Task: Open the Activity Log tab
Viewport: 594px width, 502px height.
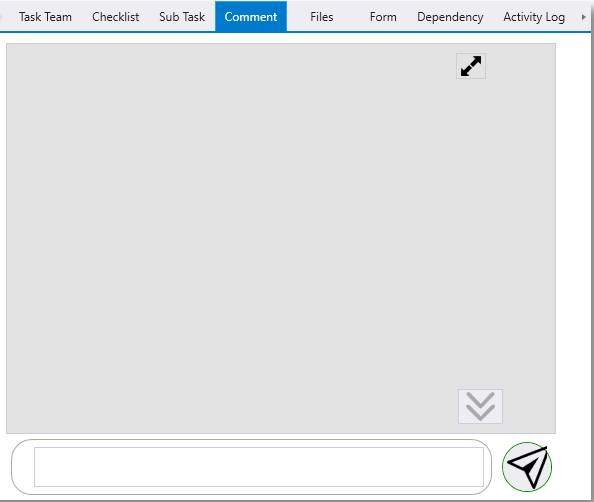Action: [x=534, y=17]
